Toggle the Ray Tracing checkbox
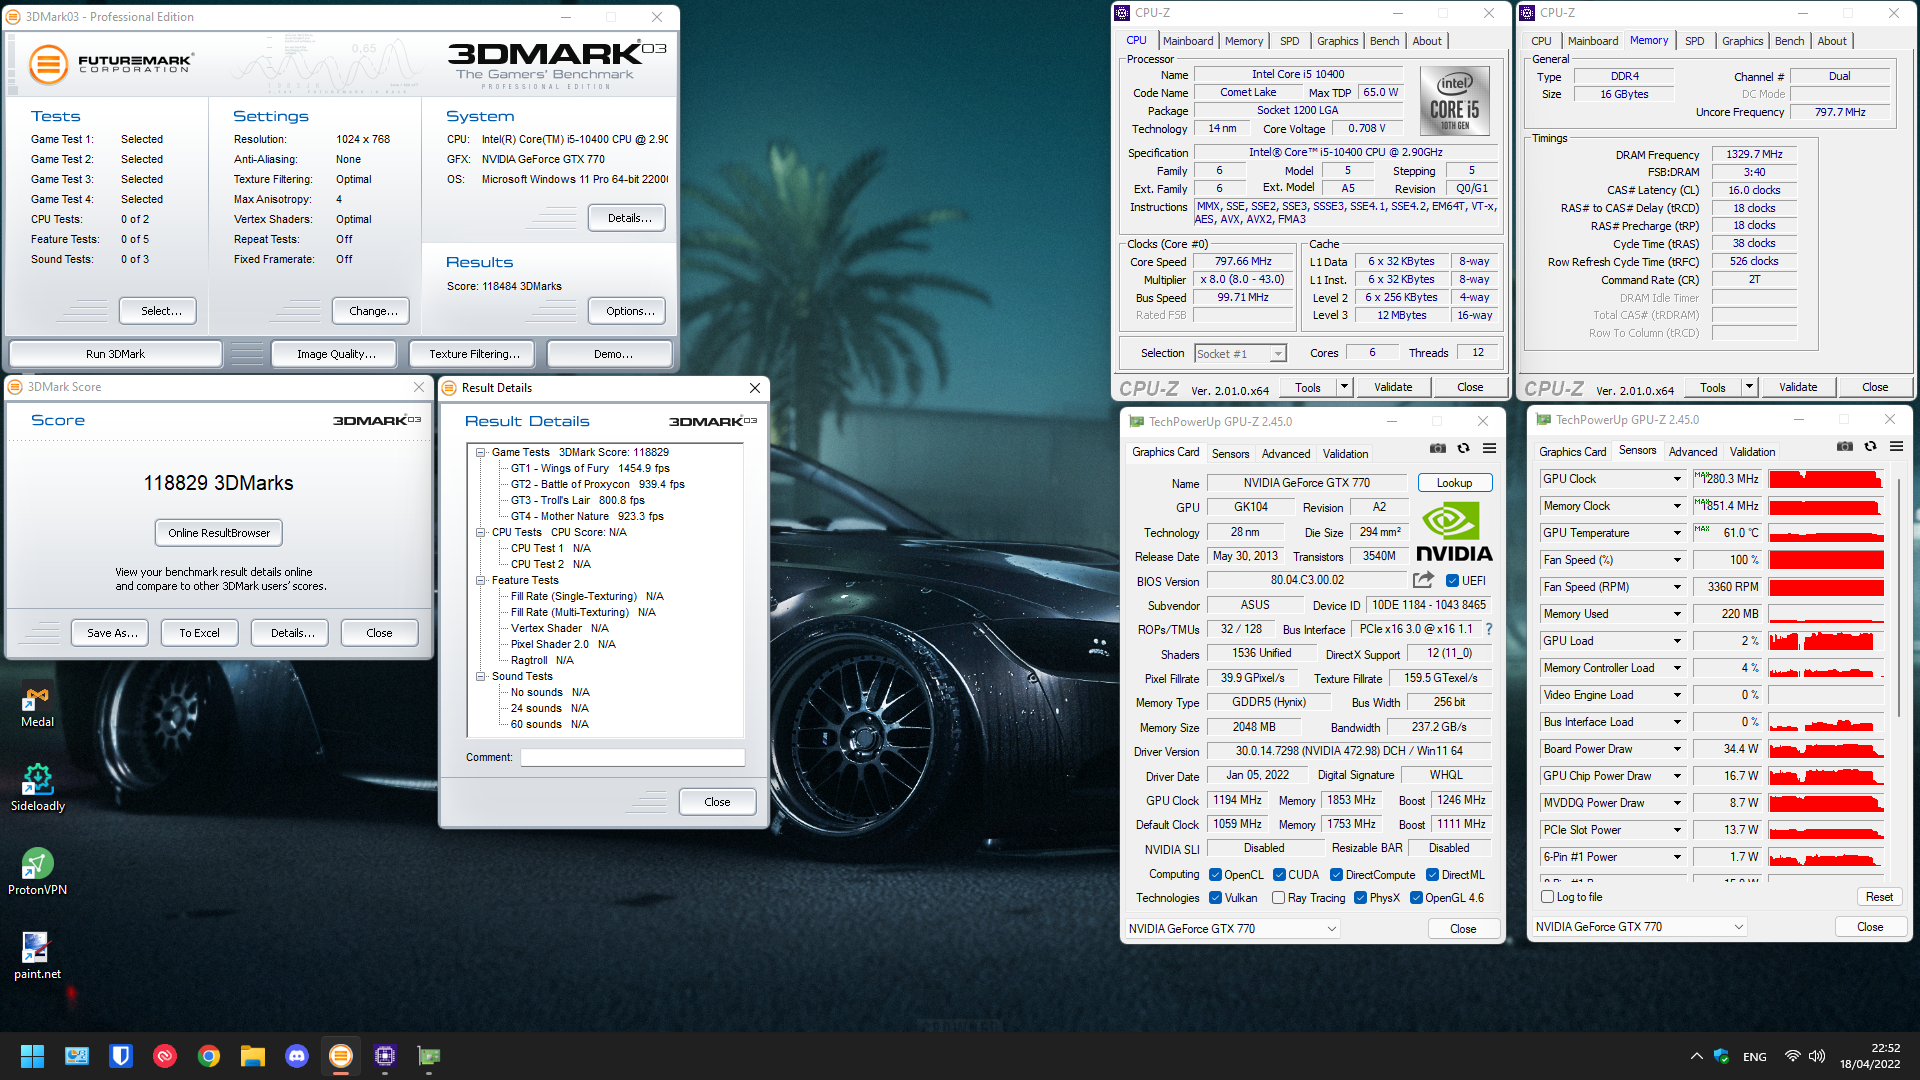This screenshot has width=1920, height=1080. (x=1278, y=898)
